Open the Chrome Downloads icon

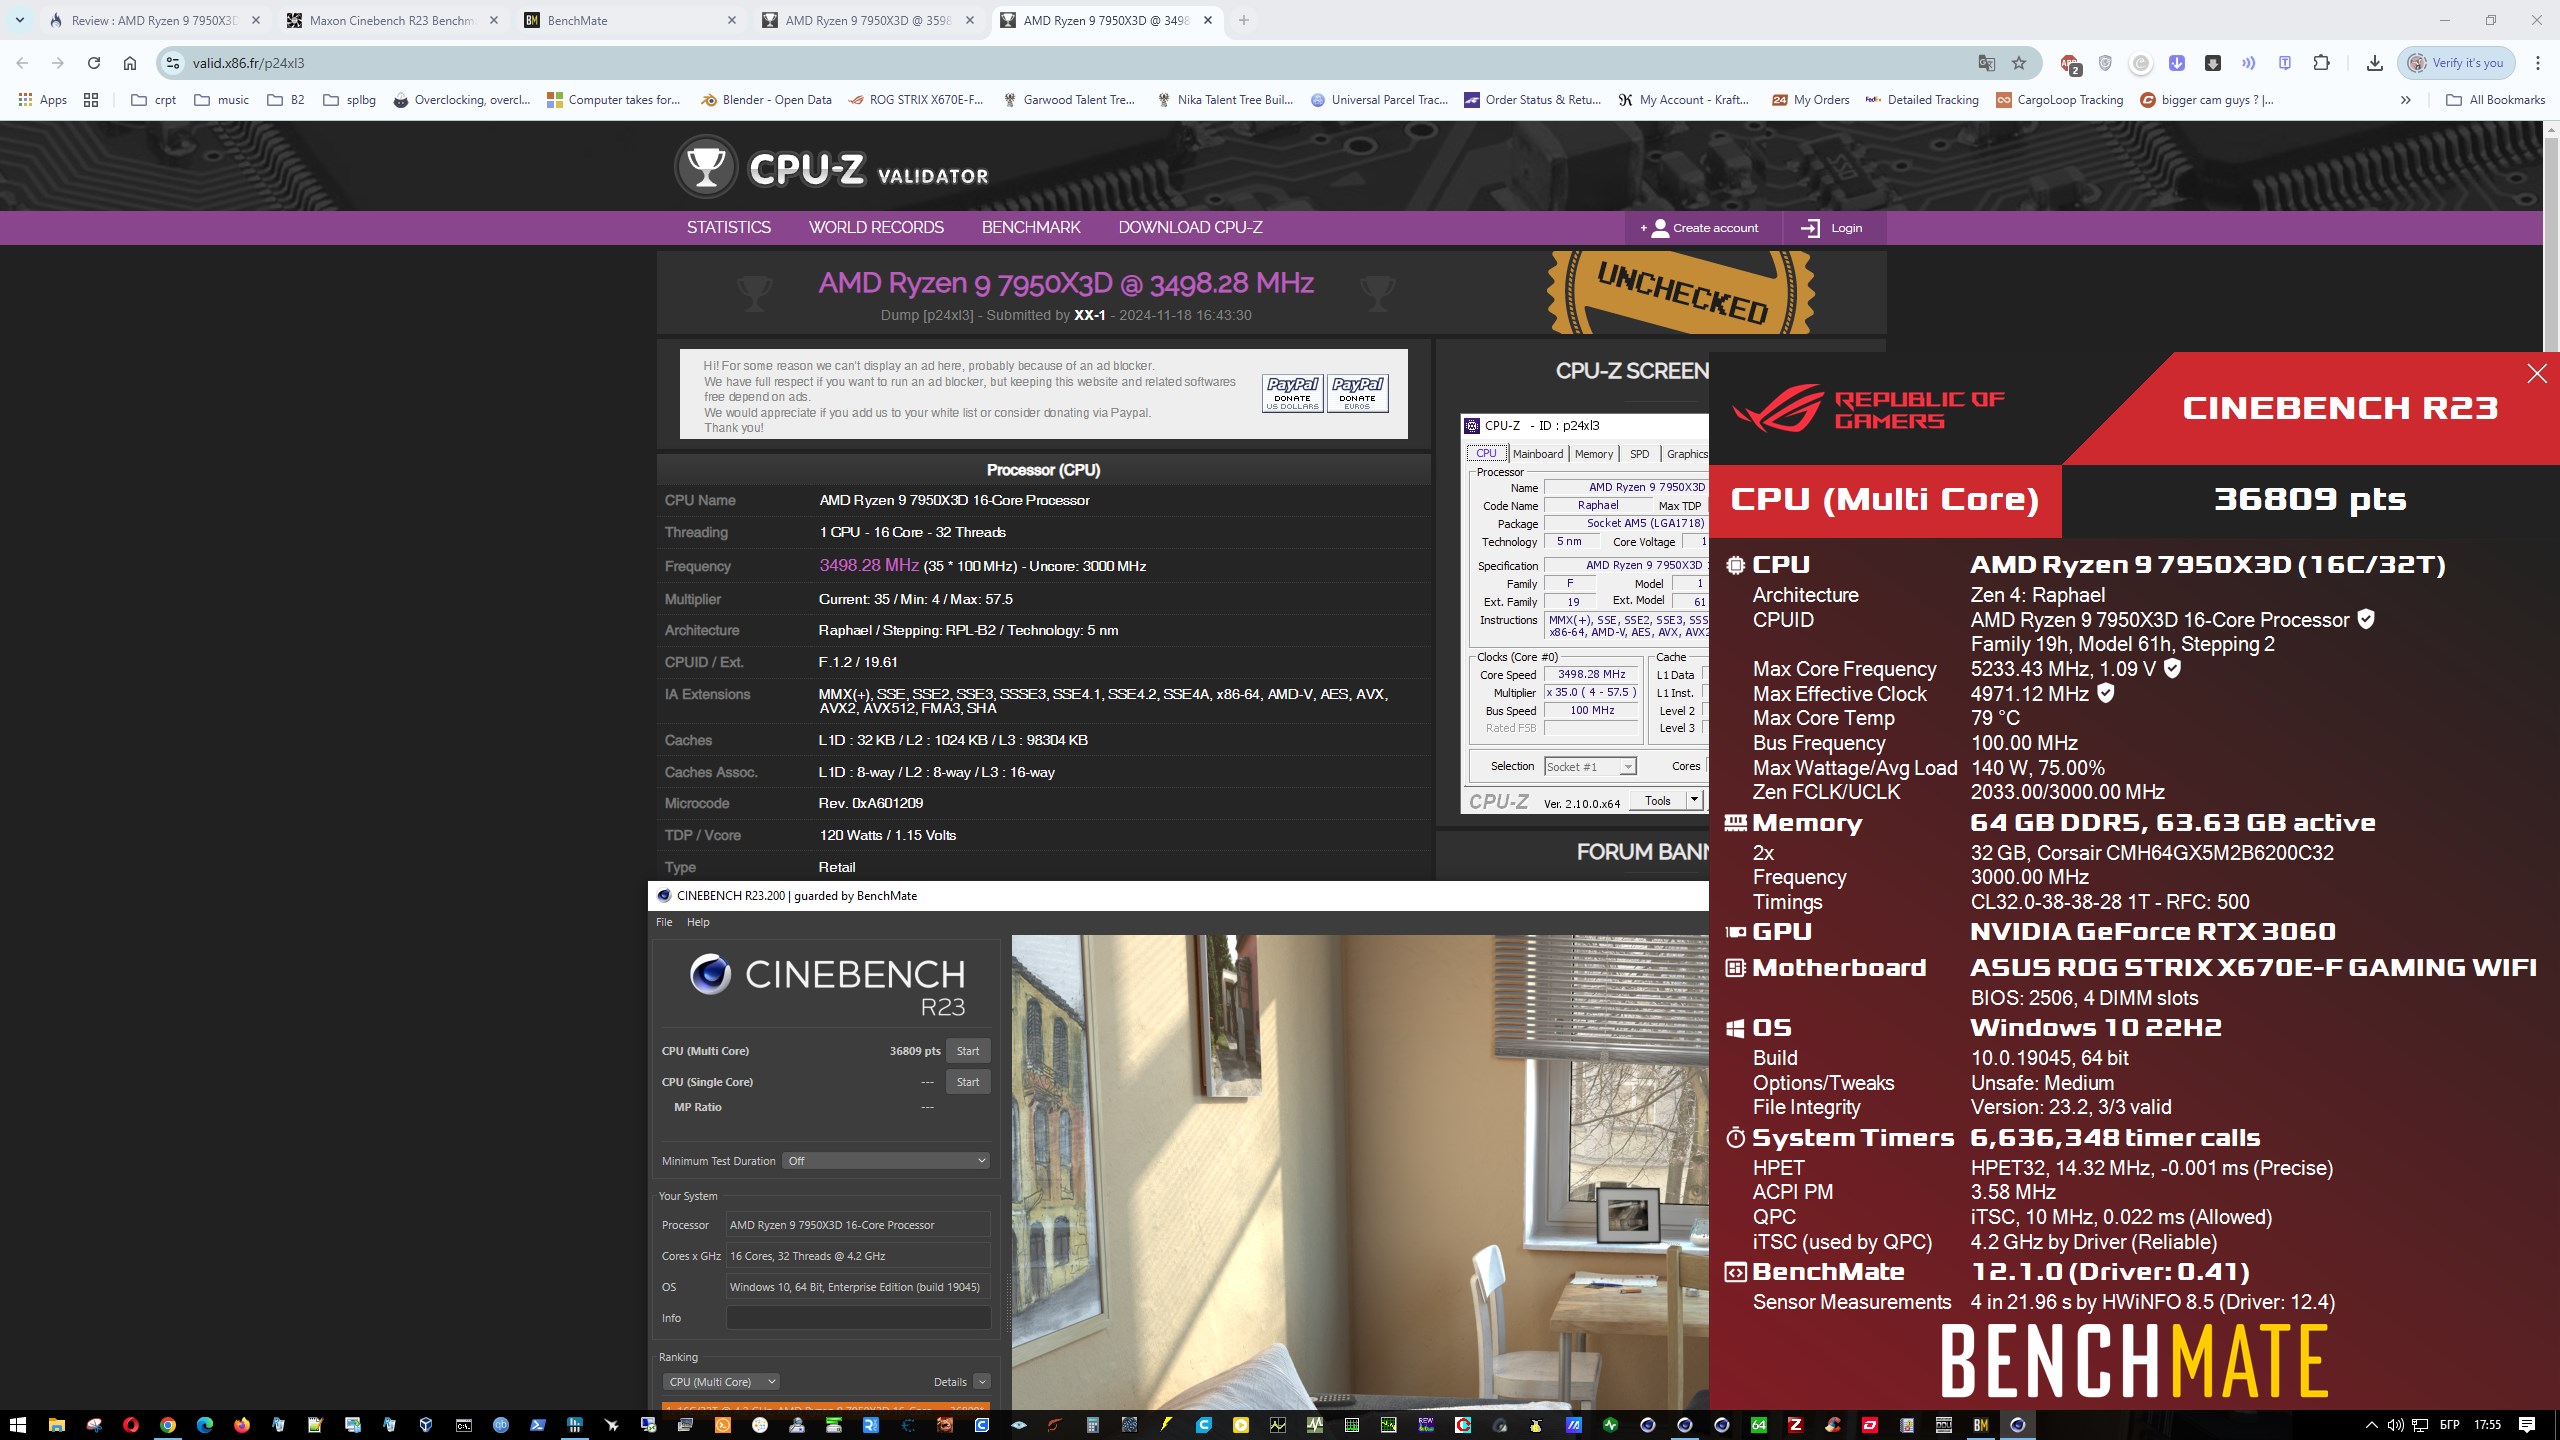click(2374, 63)
